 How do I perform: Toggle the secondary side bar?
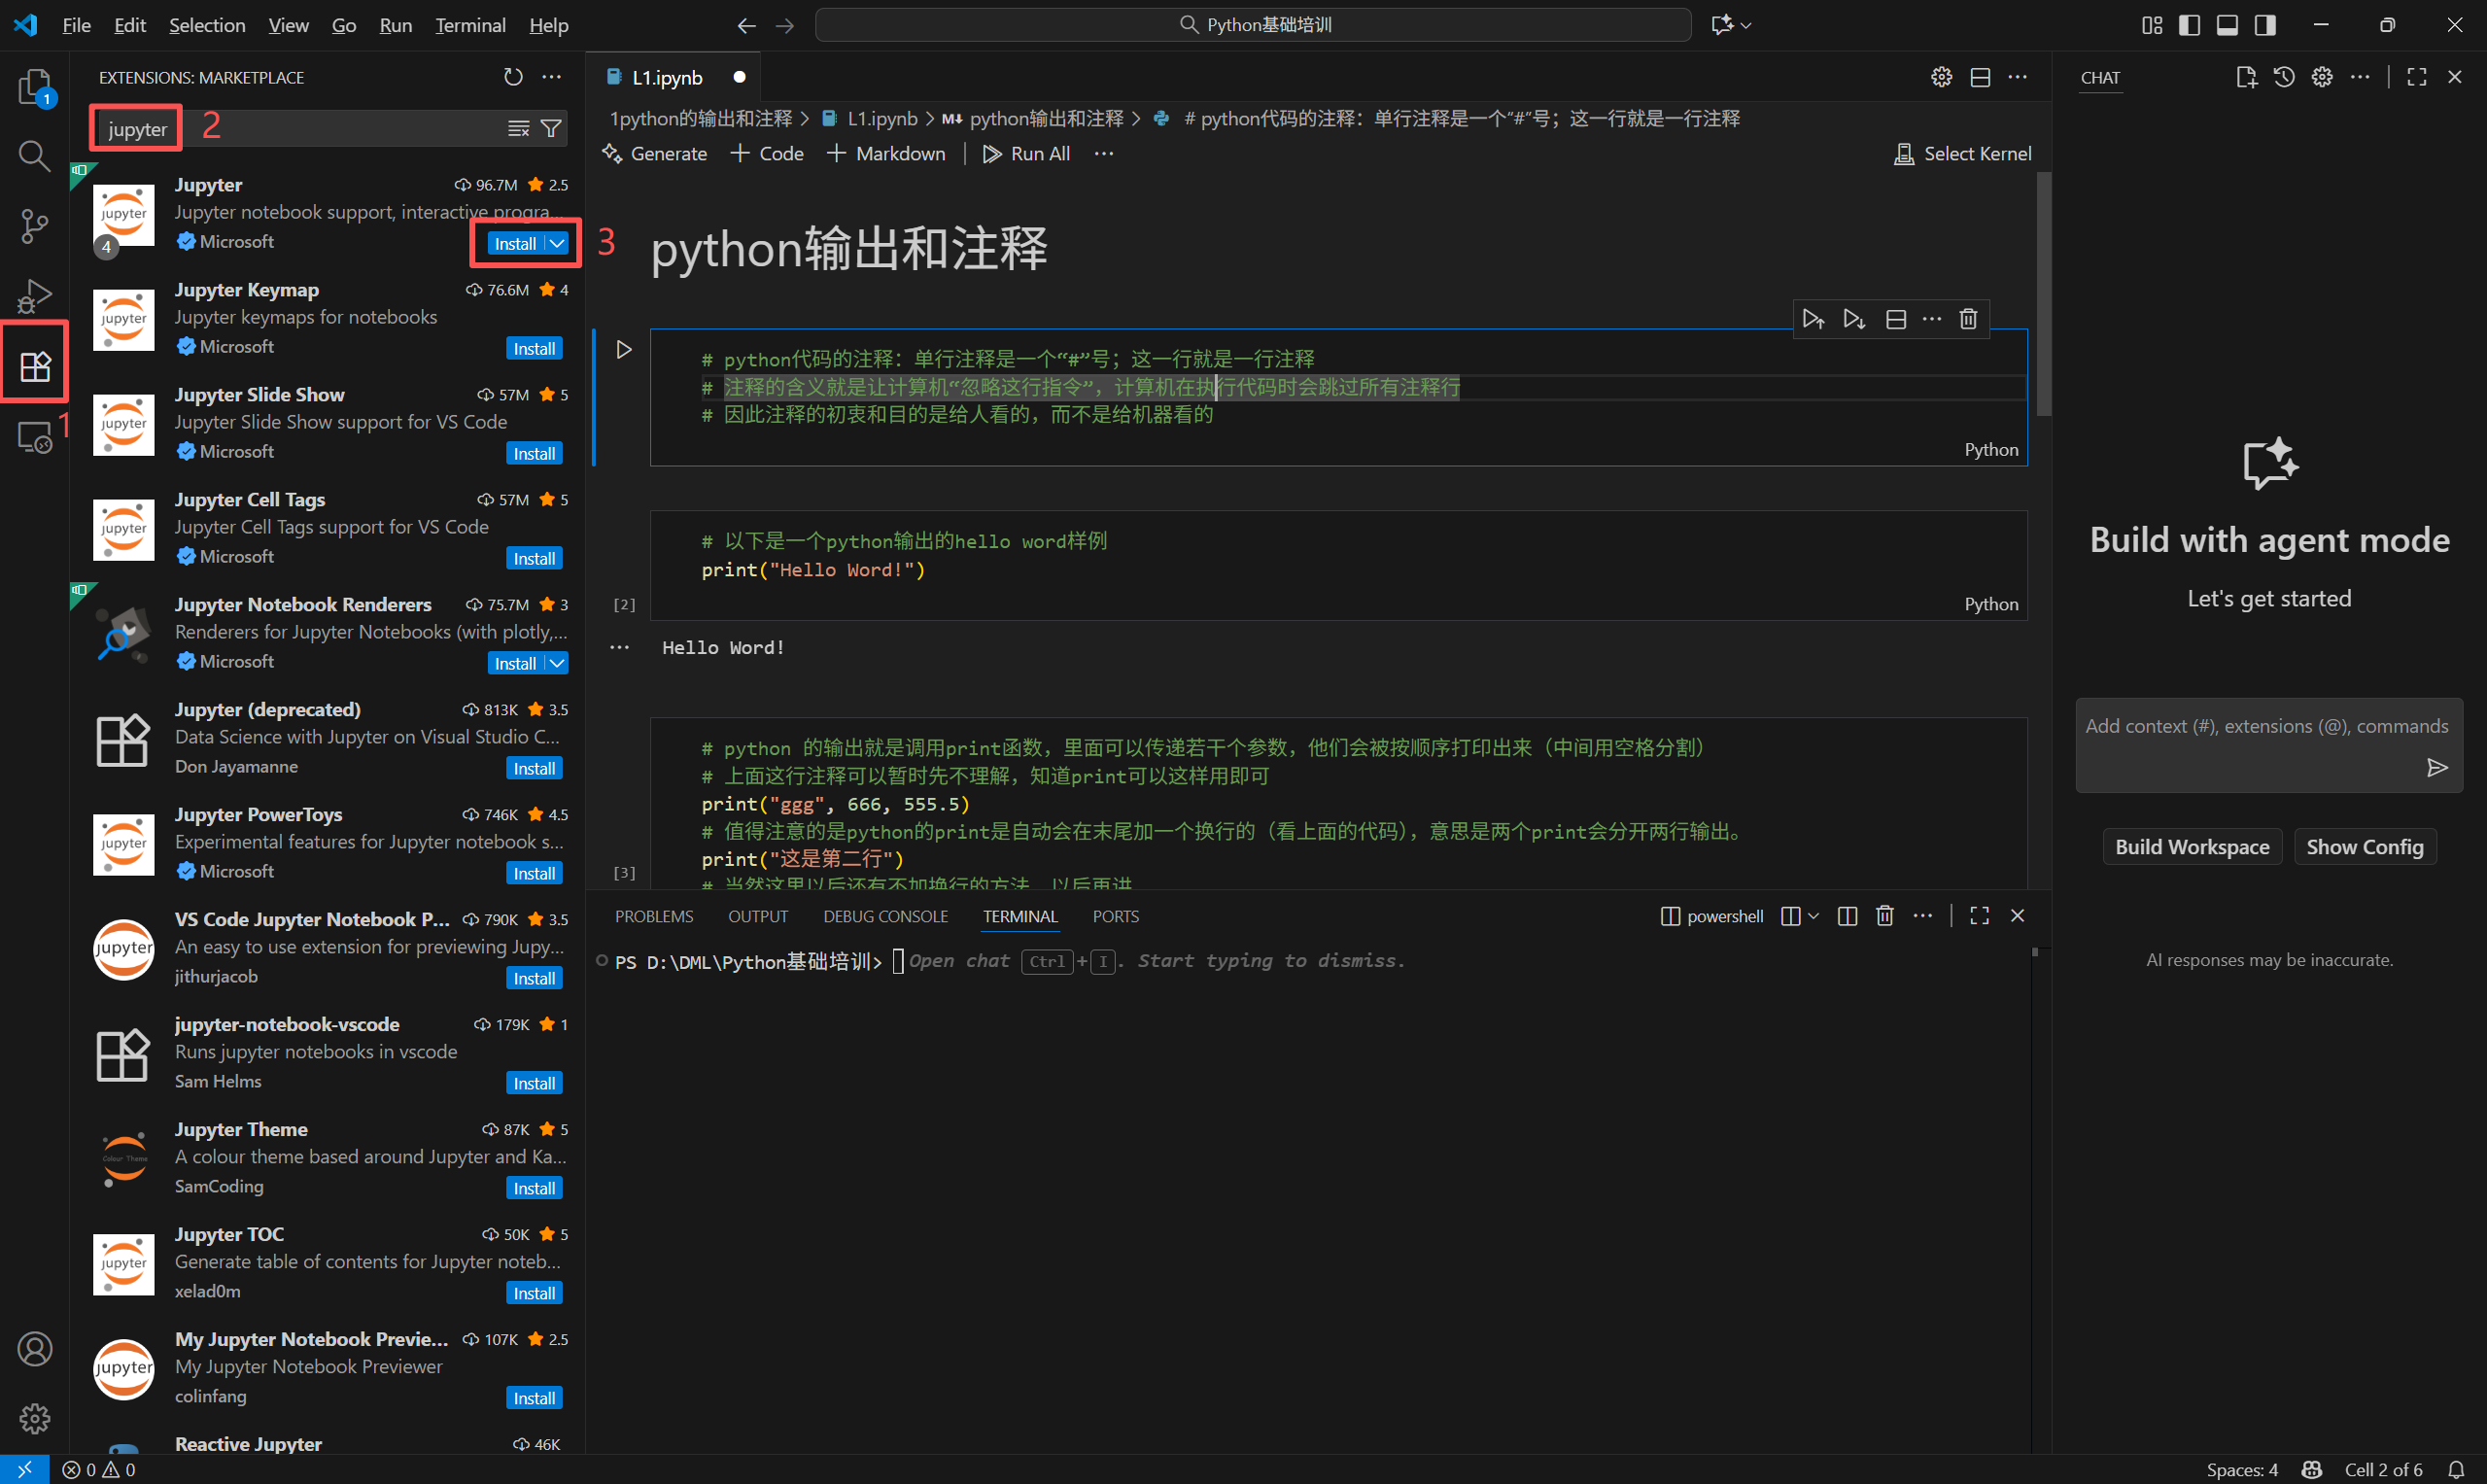click(2265, 25)
